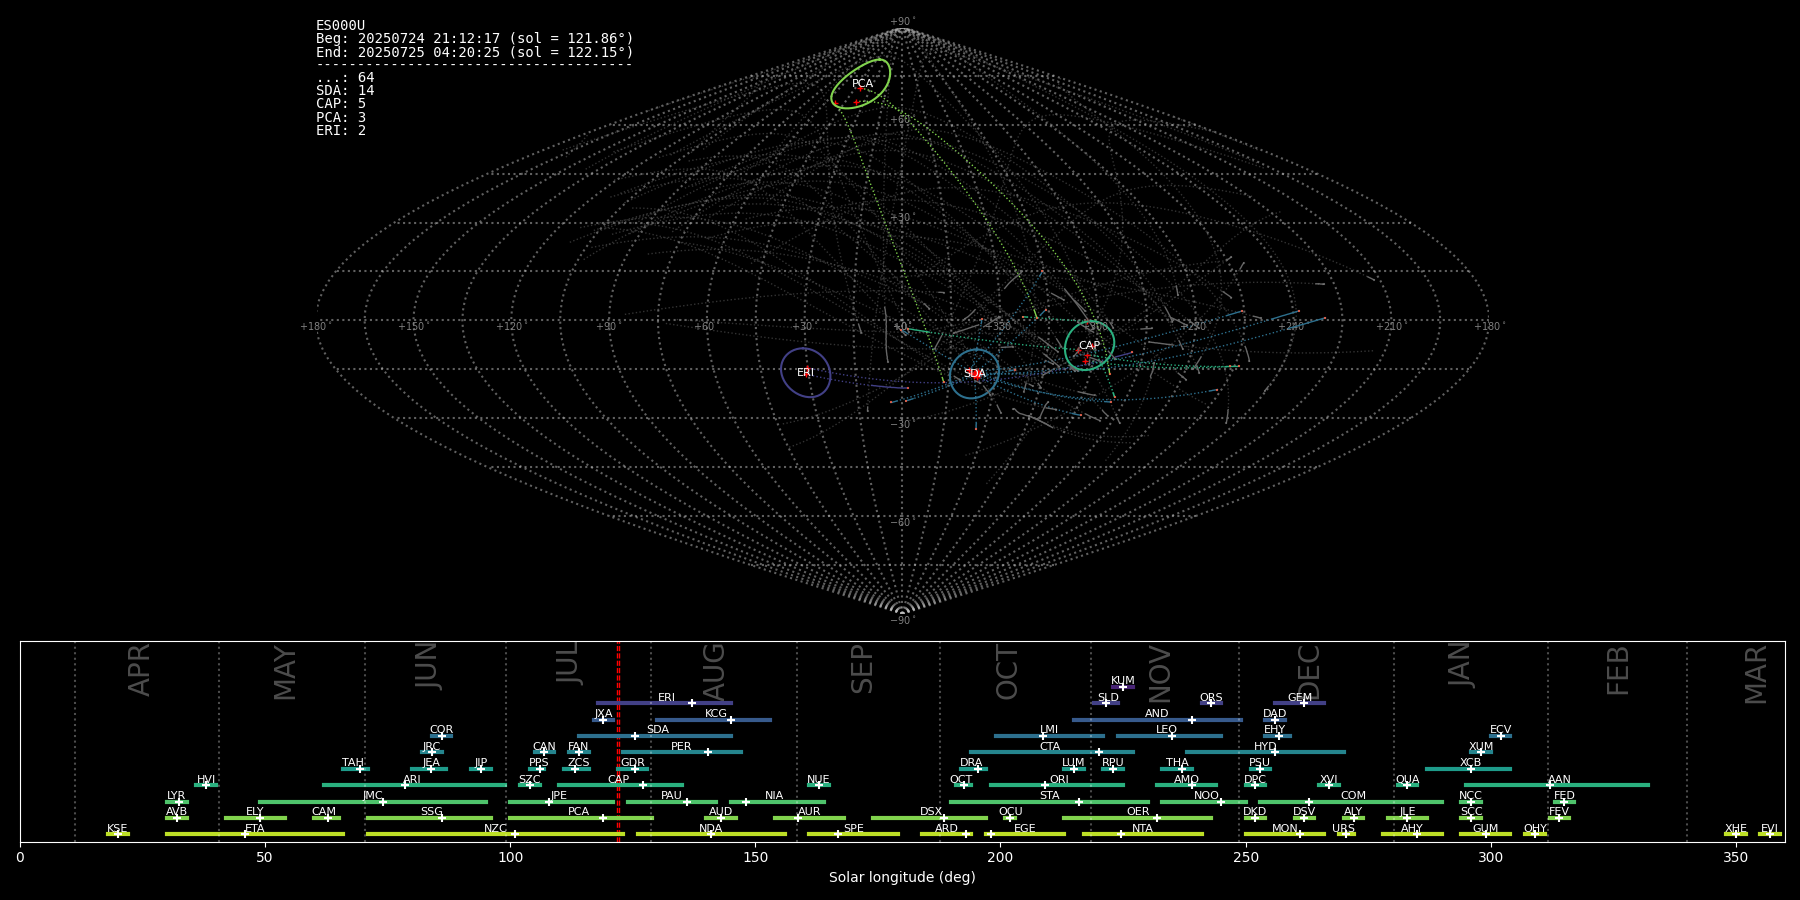
Task: Select the ECV shower bar in timeline
Action: click(1500, 736)
